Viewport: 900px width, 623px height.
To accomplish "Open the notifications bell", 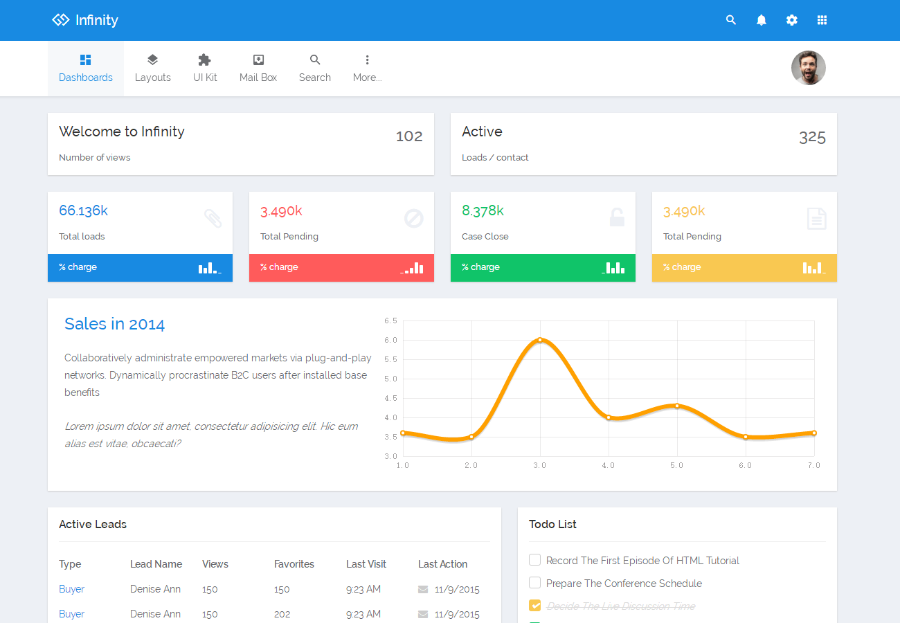I will click(761, 20).
